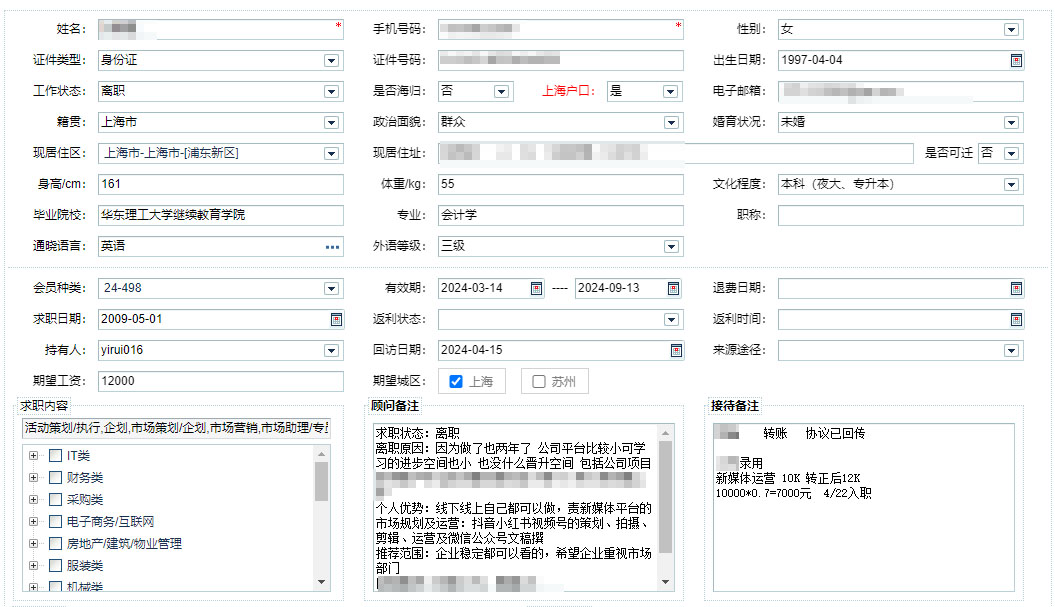Expand the 财务类 tree node
The width and height of the screenshot is (1055, 607).
(33, 478)
